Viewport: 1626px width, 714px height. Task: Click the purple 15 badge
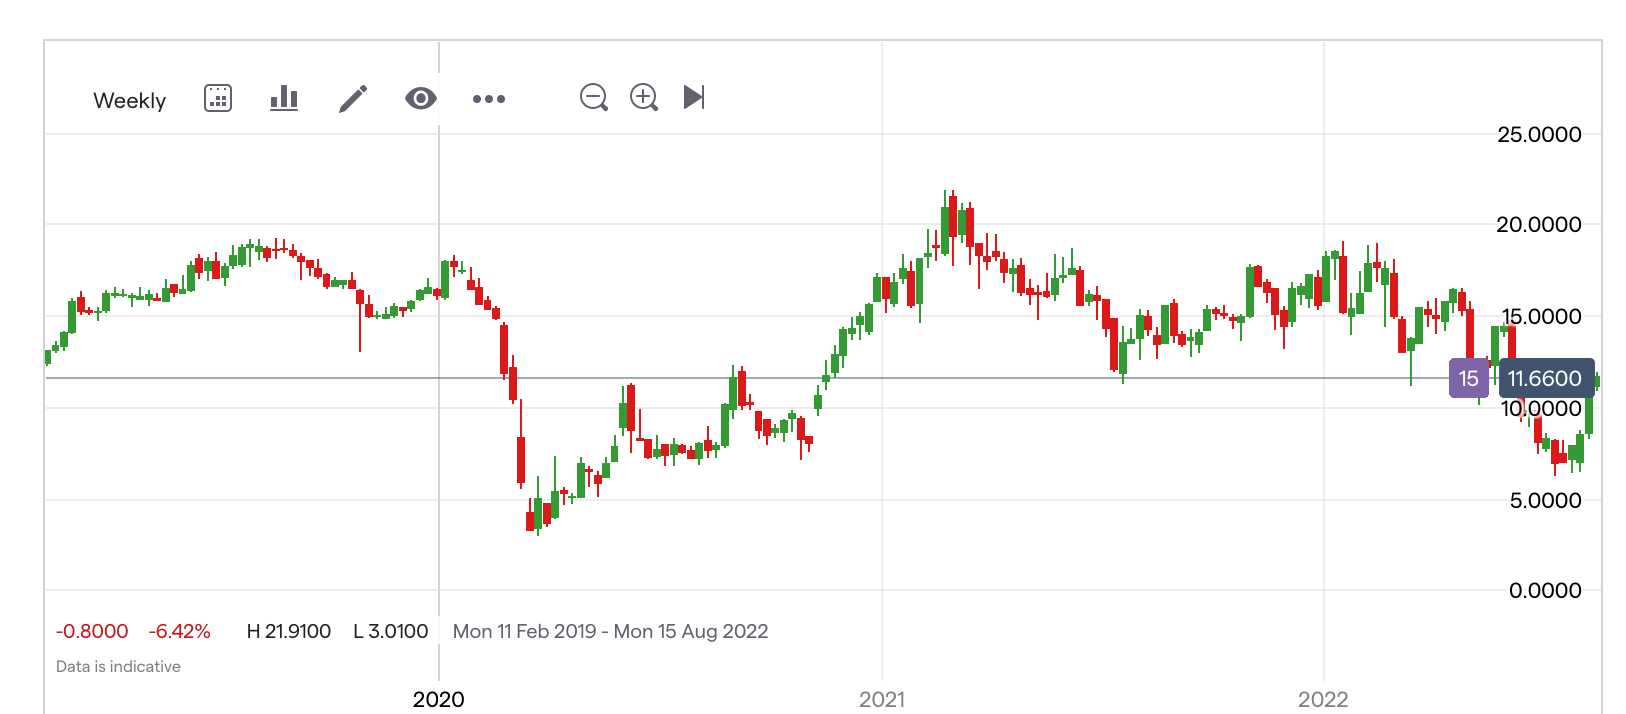(x=1468, y=379)
